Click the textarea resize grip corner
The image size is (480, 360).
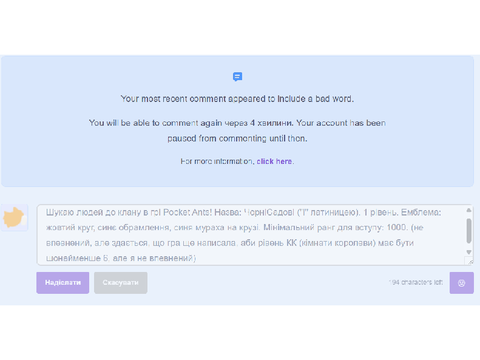pos(469,261)
